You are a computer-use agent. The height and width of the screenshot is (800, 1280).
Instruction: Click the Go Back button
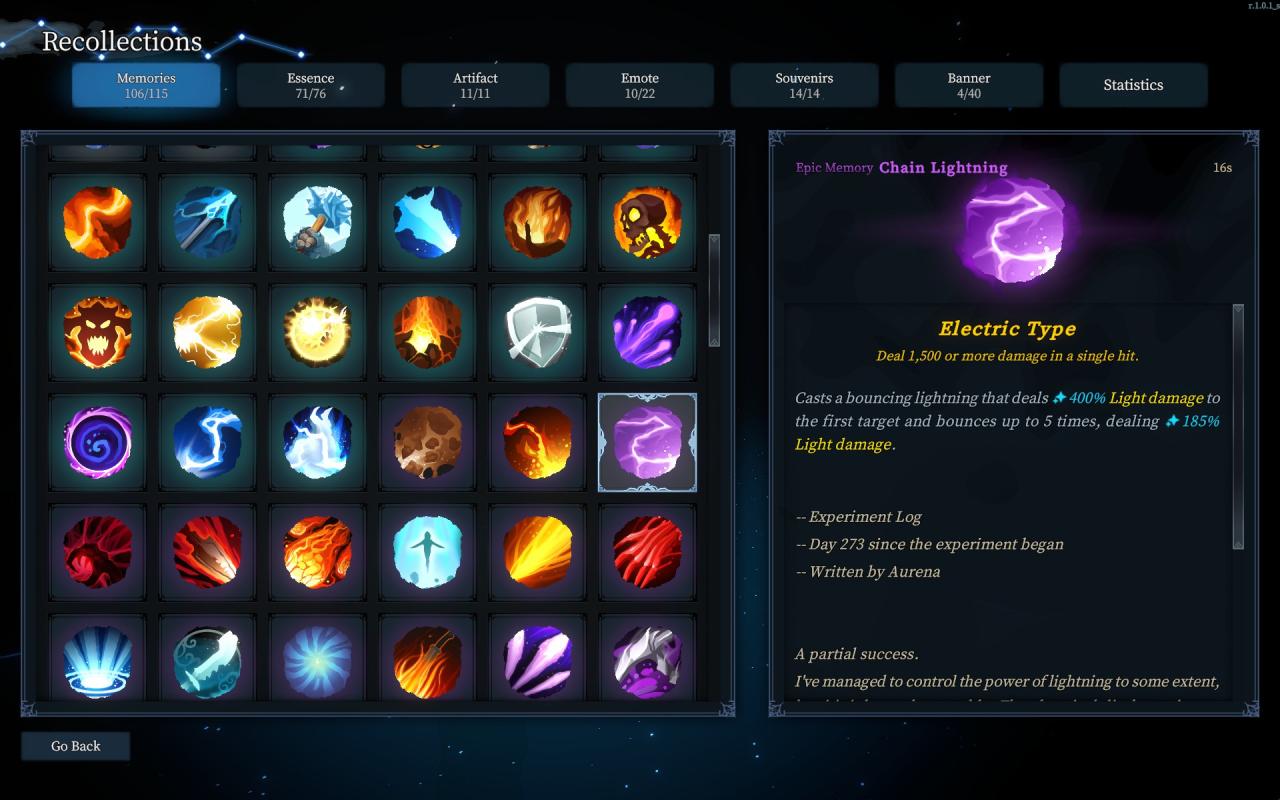[76, 746]
